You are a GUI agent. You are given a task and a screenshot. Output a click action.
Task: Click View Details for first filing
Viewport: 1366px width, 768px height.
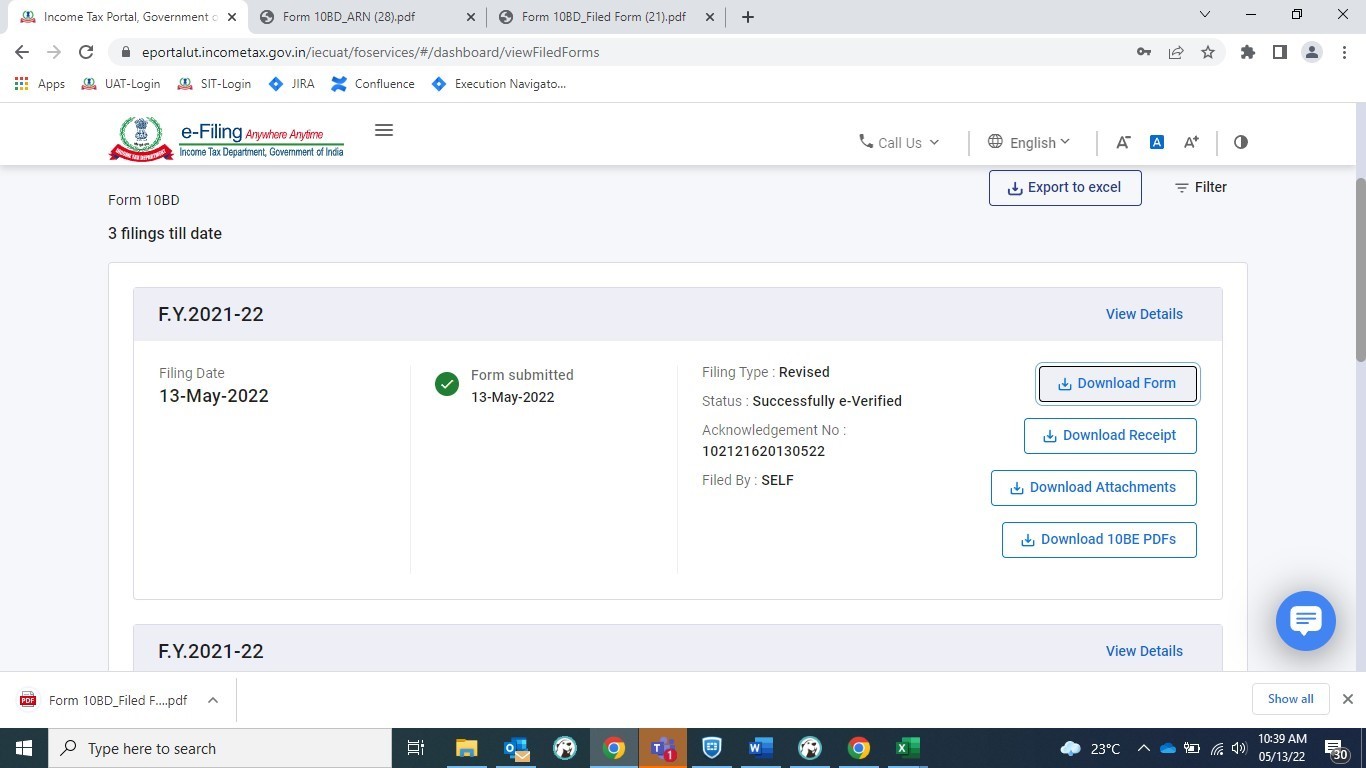(1144, 314)
